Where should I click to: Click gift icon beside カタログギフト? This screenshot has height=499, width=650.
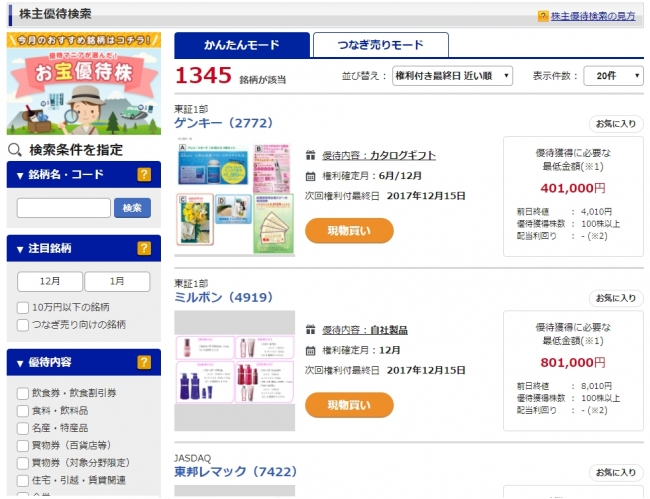(310, 155)
